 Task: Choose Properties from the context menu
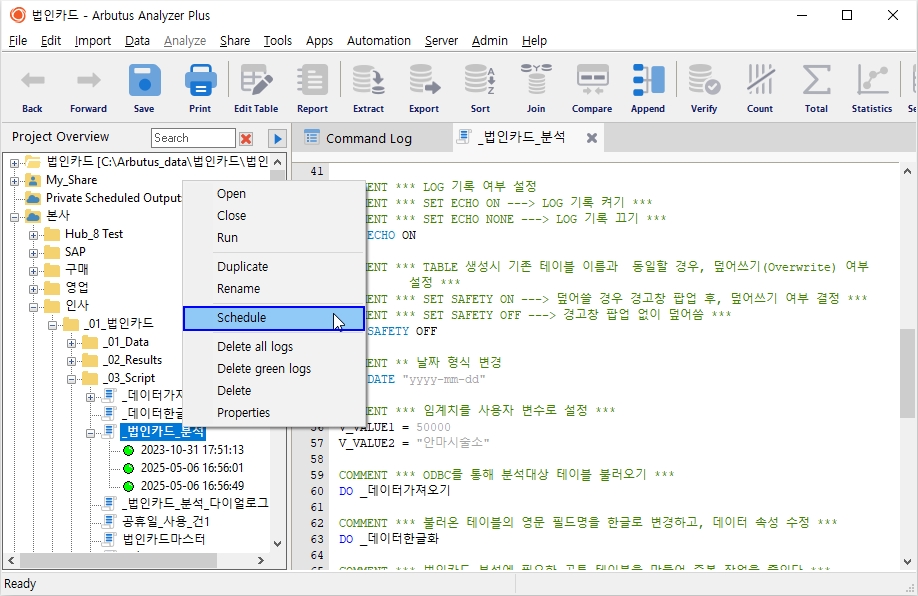[x=273, y=413]
